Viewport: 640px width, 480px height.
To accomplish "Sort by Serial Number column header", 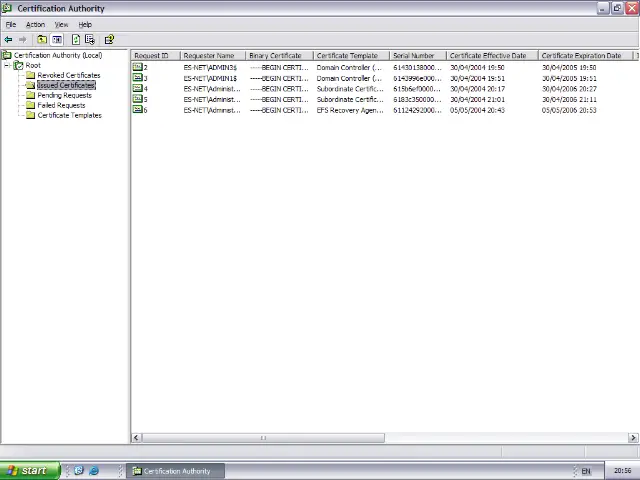I will [x=418, y=56].
